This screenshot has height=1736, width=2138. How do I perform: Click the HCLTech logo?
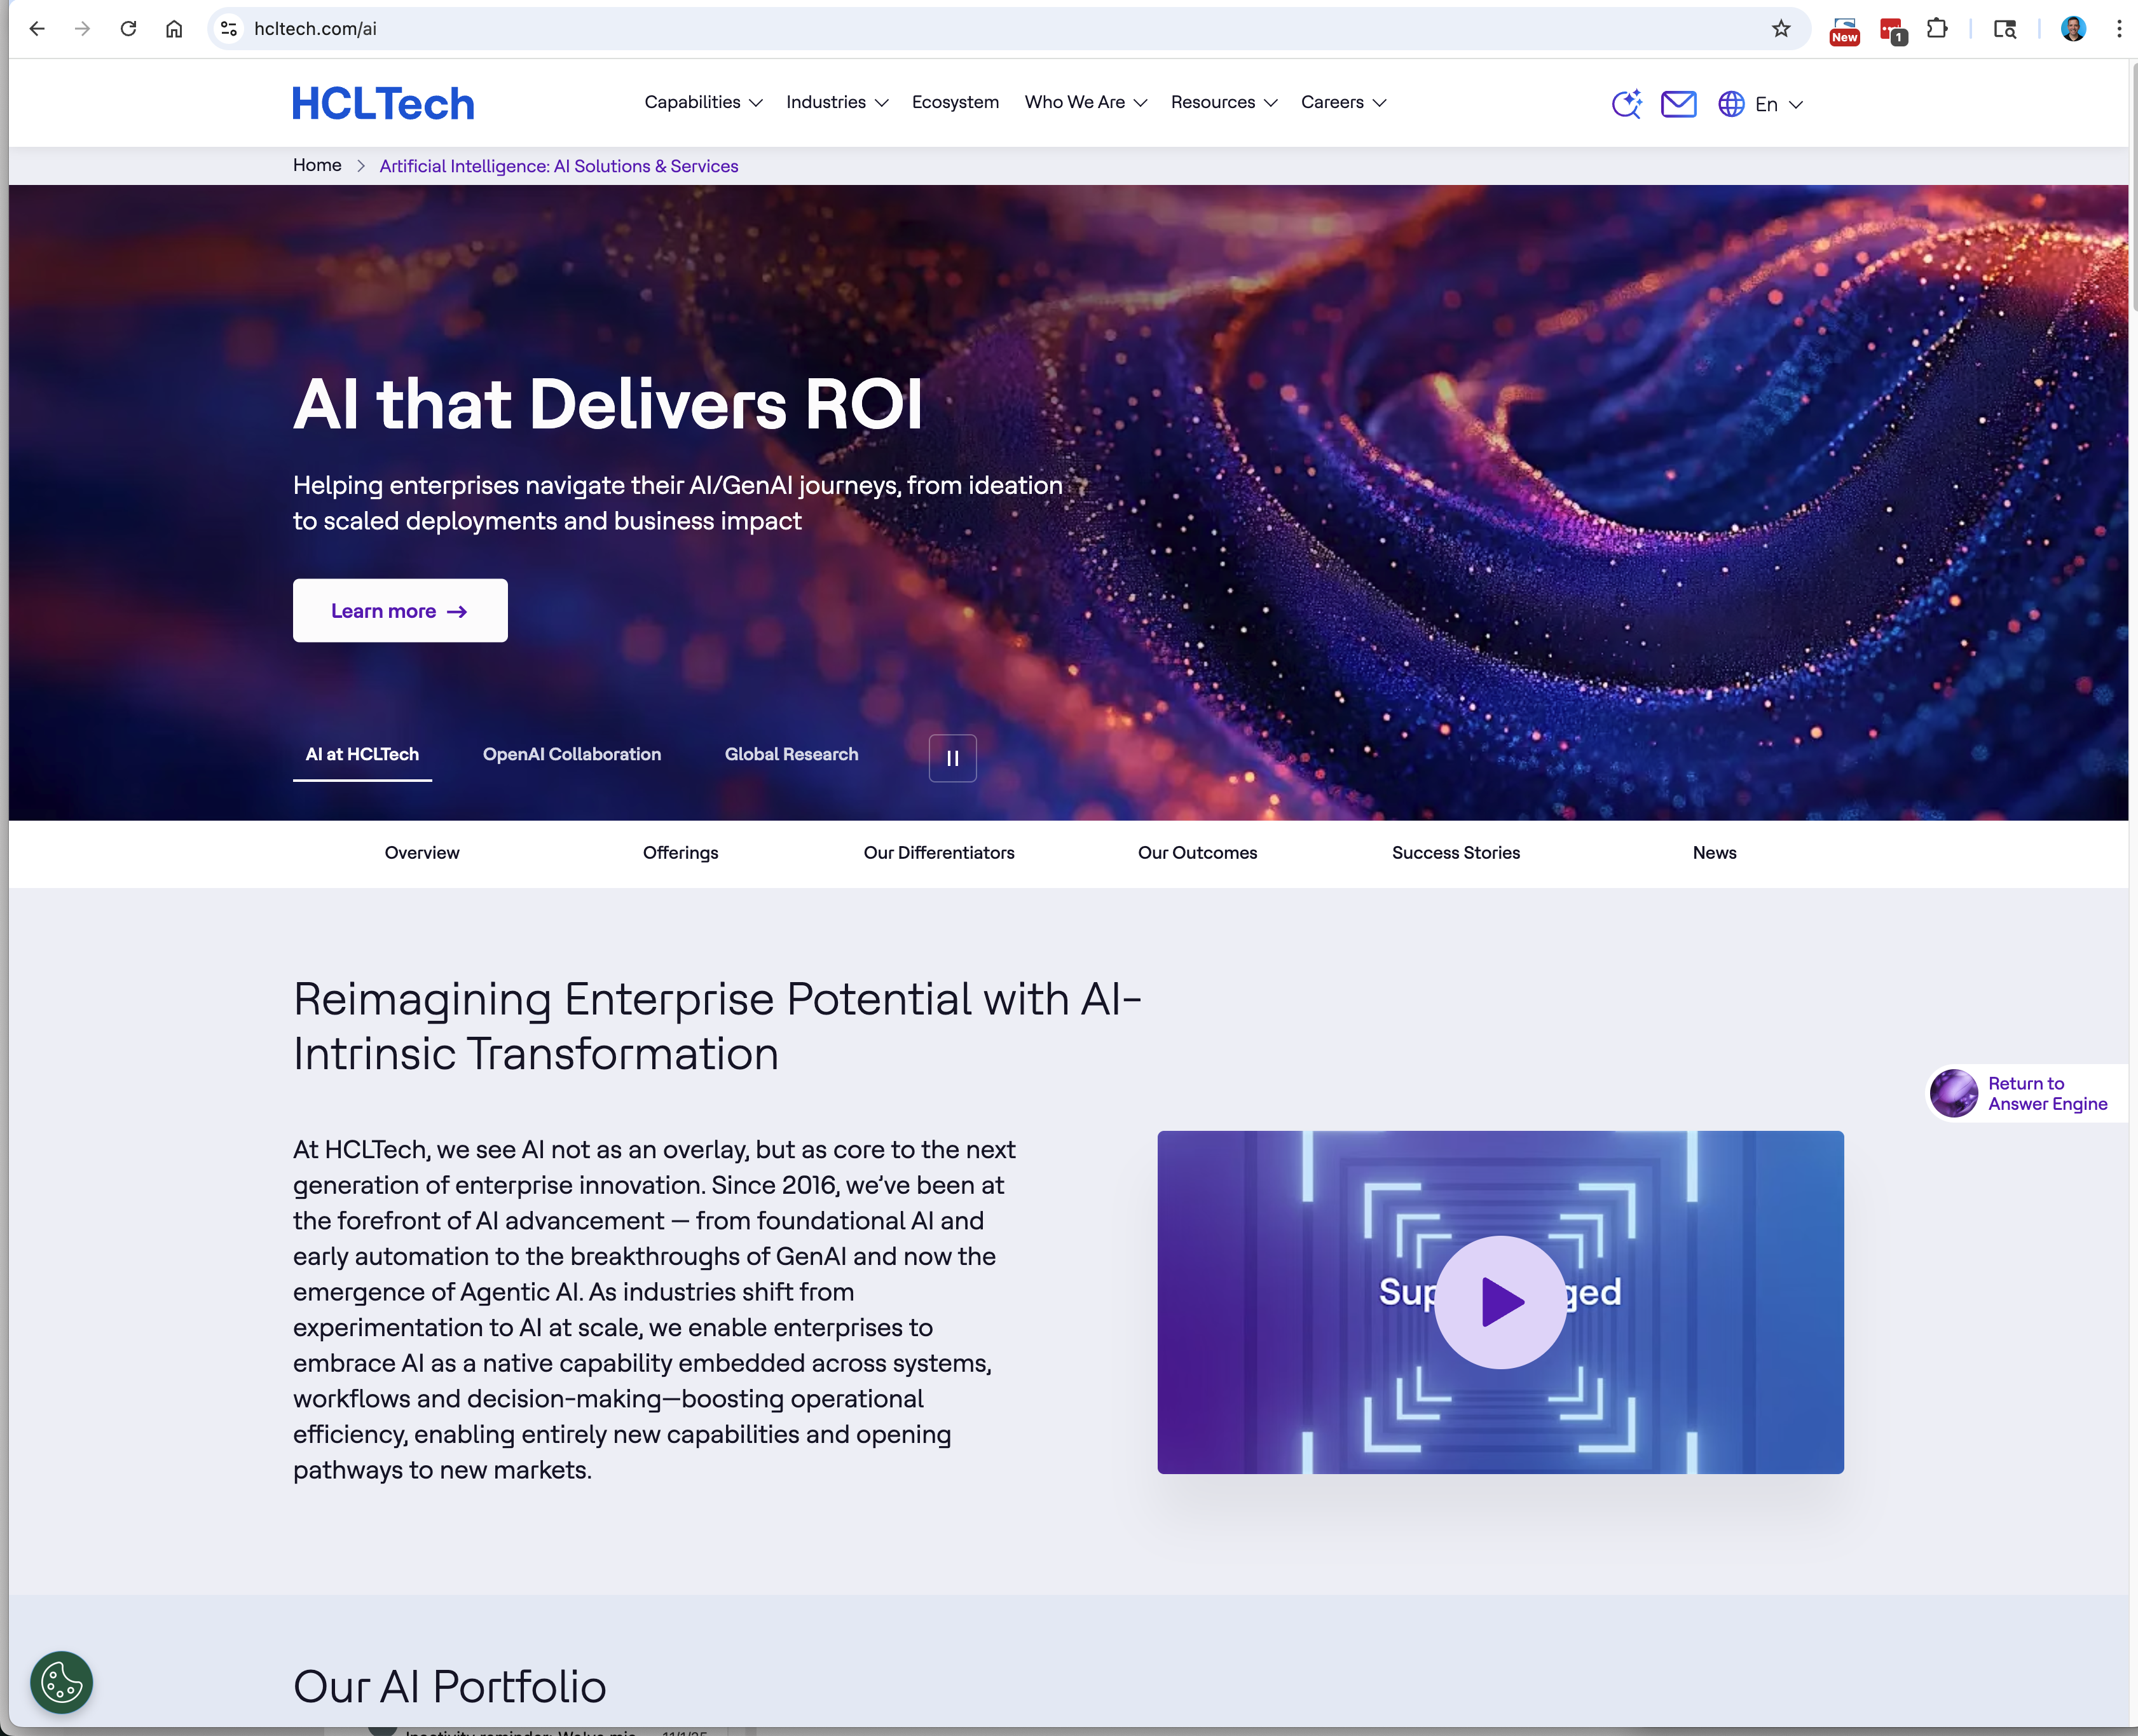point(383,104)
